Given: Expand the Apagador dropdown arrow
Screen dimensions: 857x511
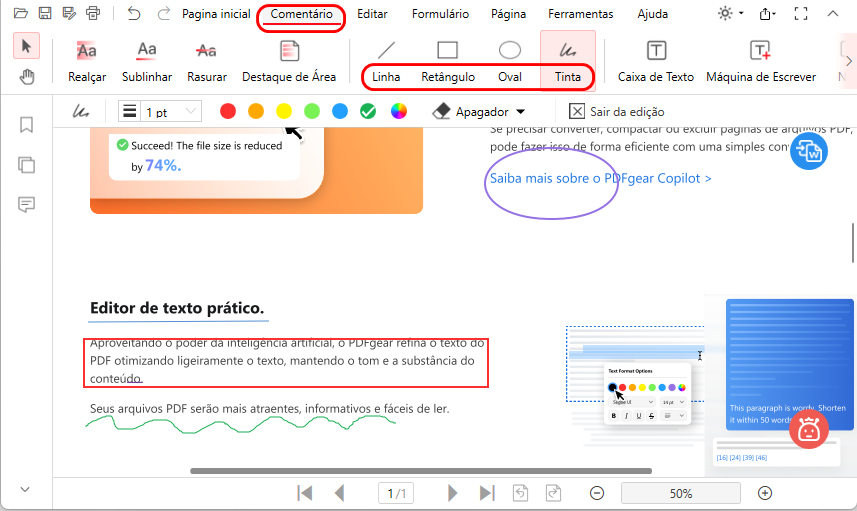Looking at the screenshot, I should click(x=520, y=112).
